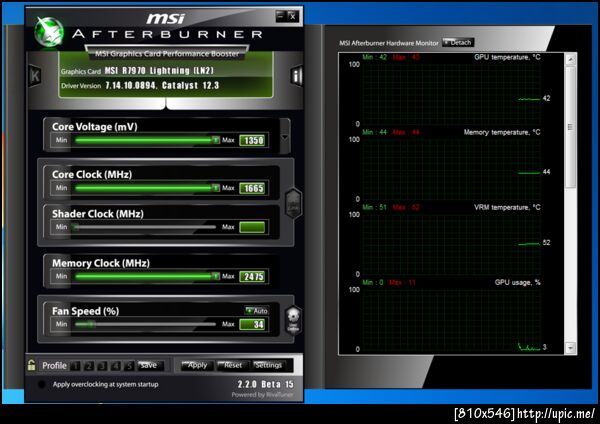
Task: Expand the Core Voltage dropdown arrow
Action: [x=285, y=137]
